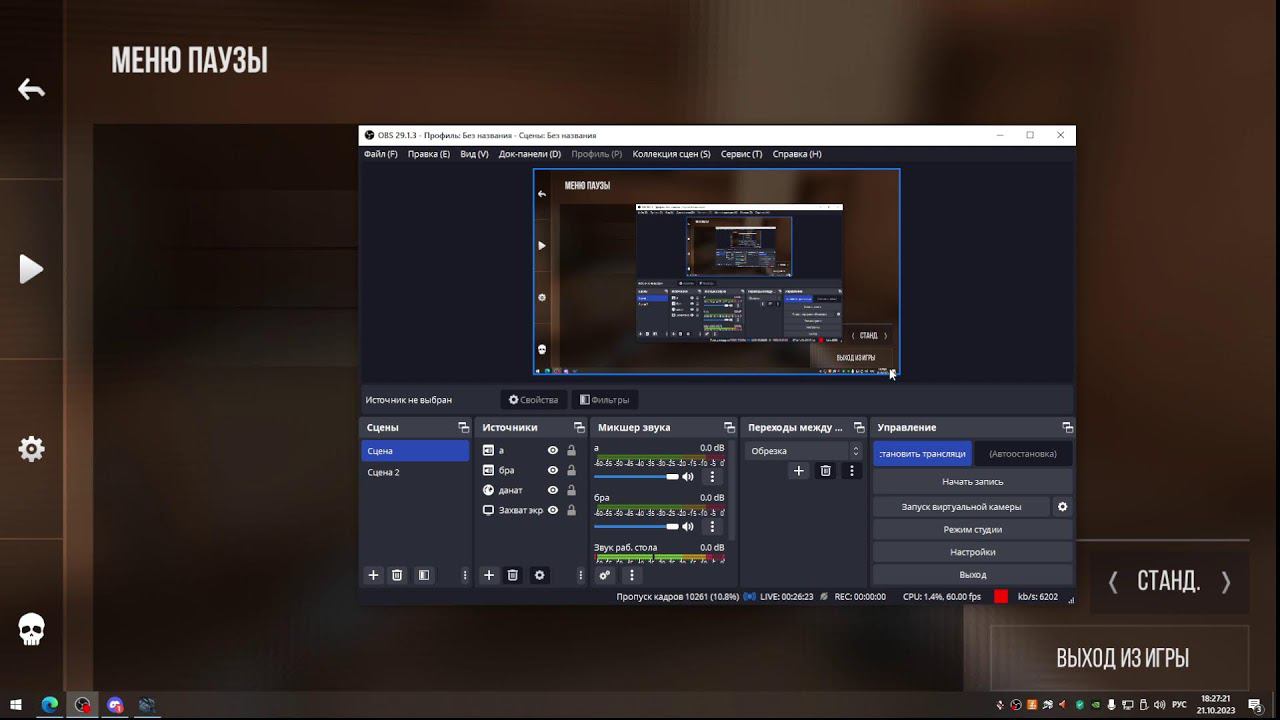
Task: Open advanced audio properties gears in the mixer
Action: coord(604,575)
